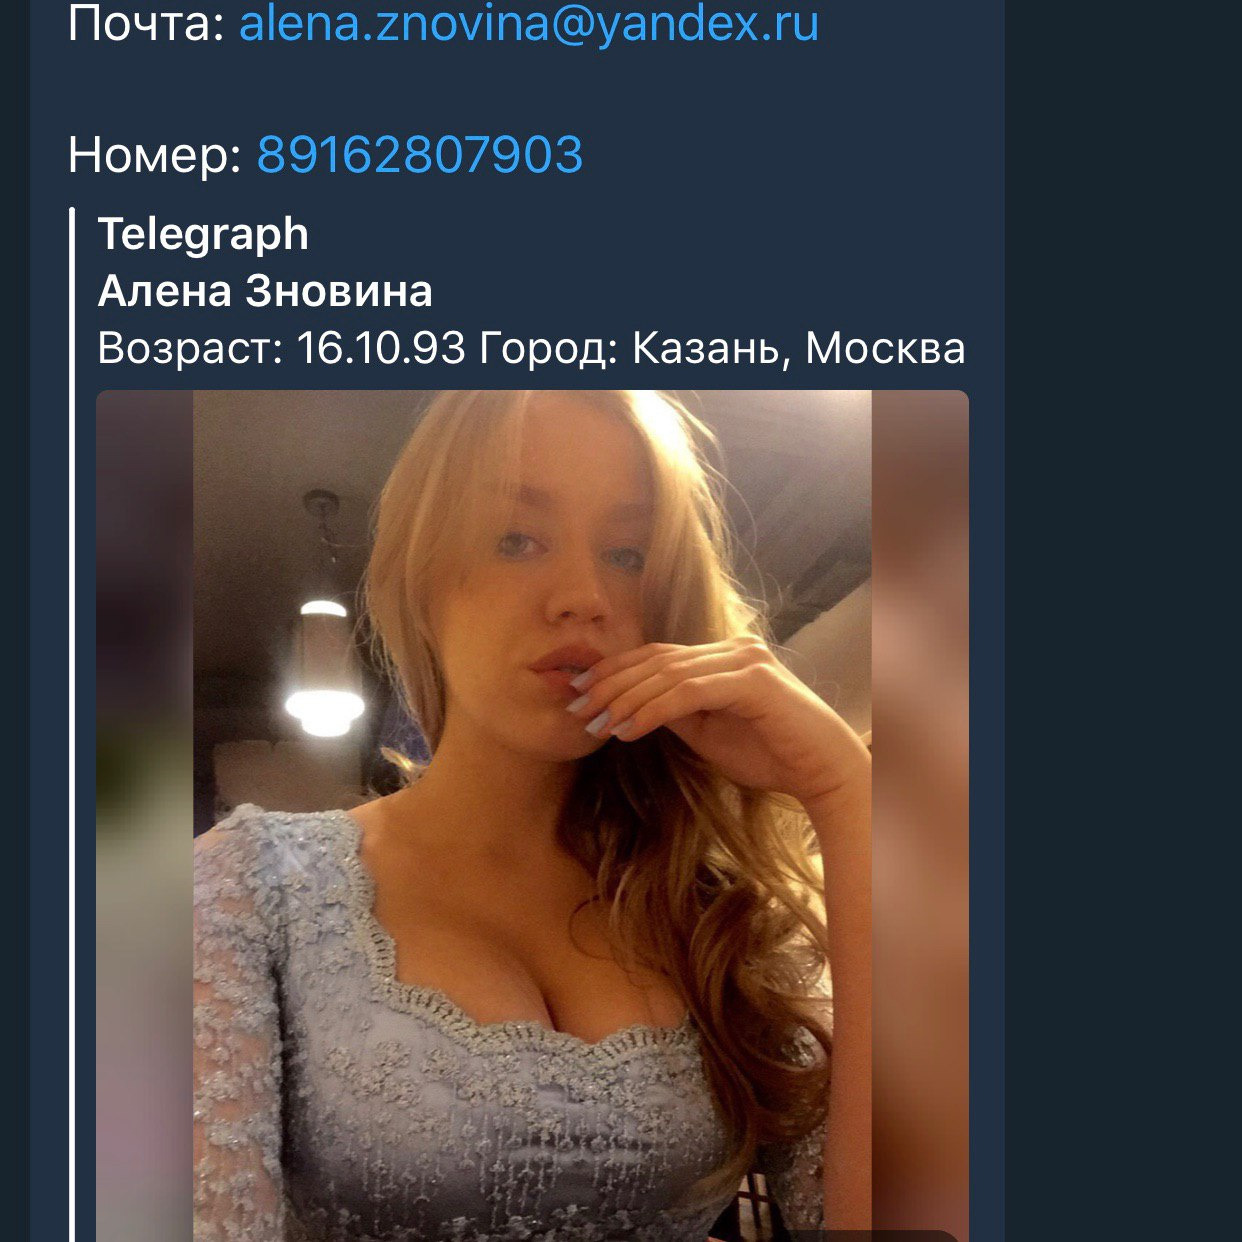Viewport: 1242px width, 1242px height.
Task: Click the vertical quote bar beside the preview
Action: tap(72, 700)
